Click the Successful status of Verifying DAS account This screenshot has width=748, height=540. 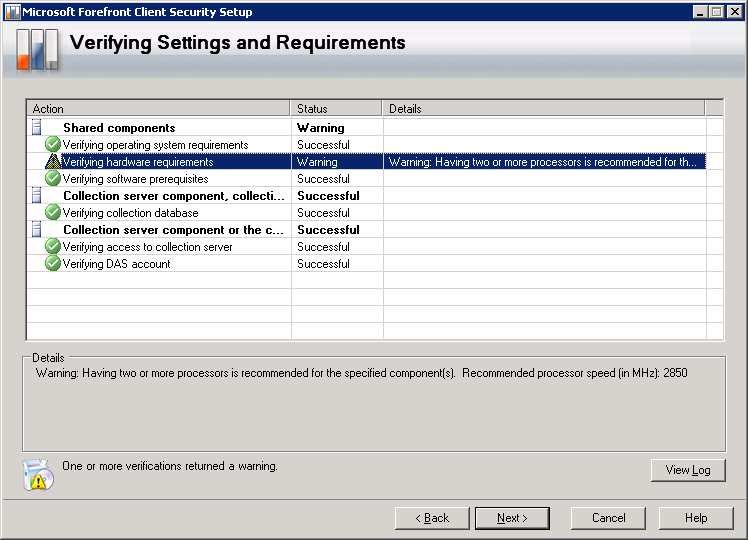point(323,264)
